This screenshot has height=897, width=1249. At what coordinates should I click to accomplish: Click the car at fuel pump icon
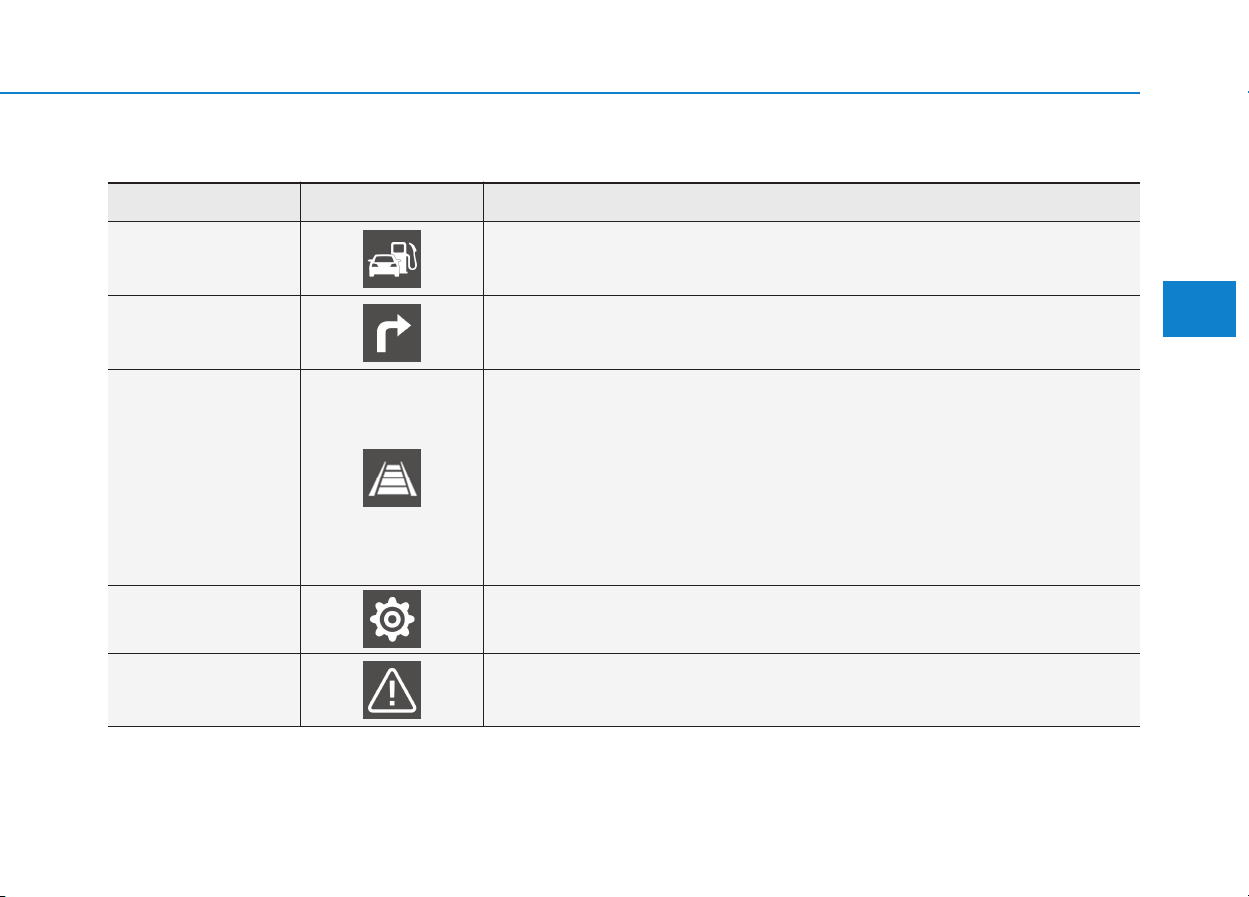391,259
